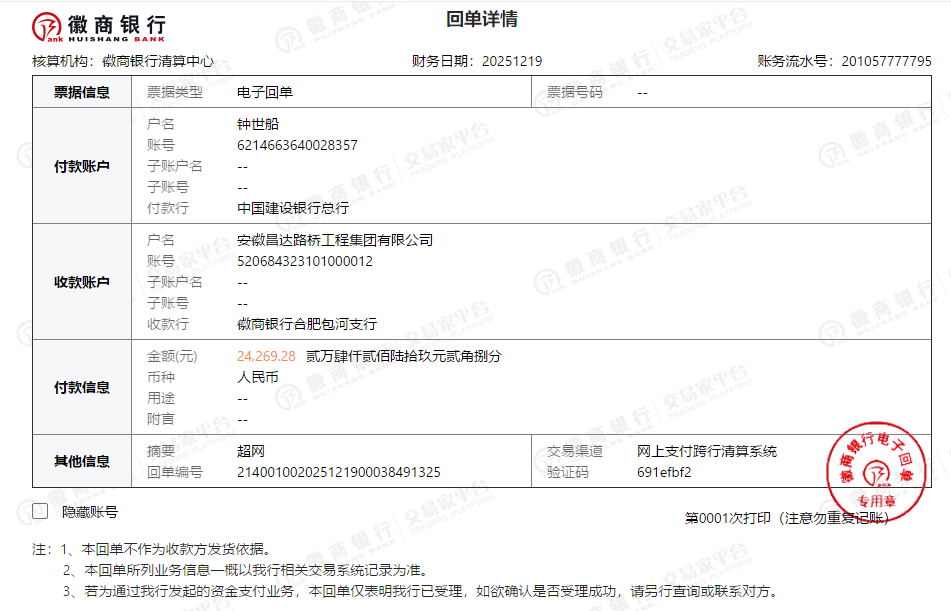Click the 其他信息 section header
This screenshot has width=951, height=611.
click(82, 461)
